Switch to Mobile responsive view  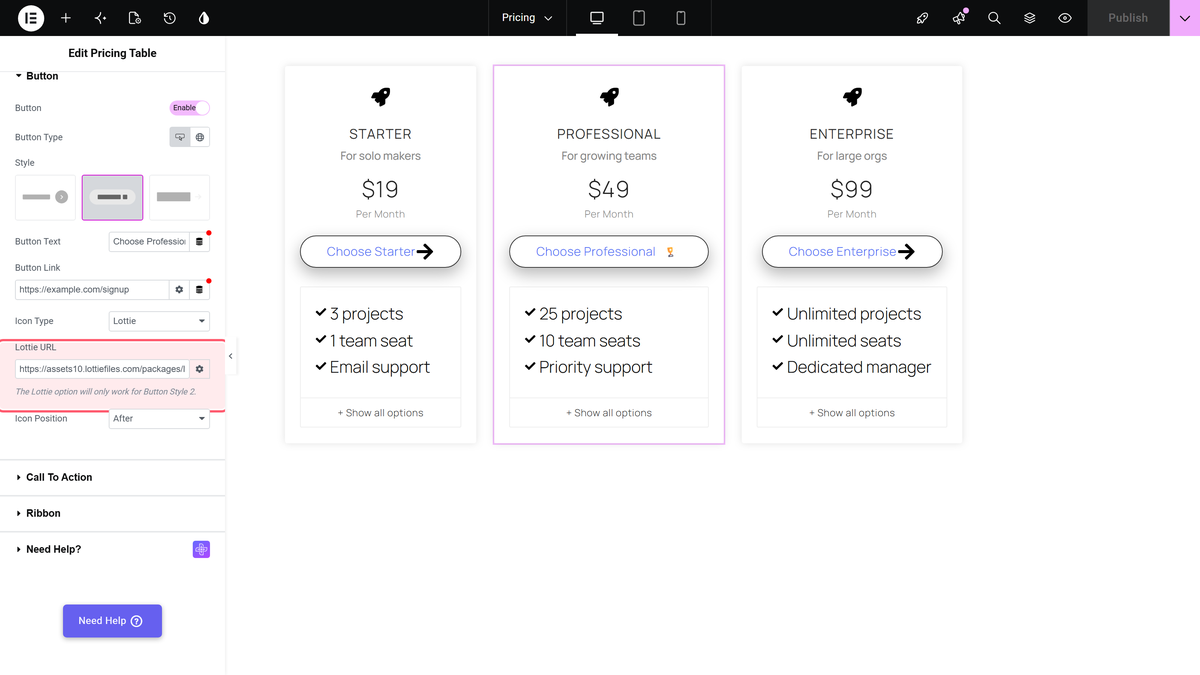pyautogui.click(x=681, y=18)
